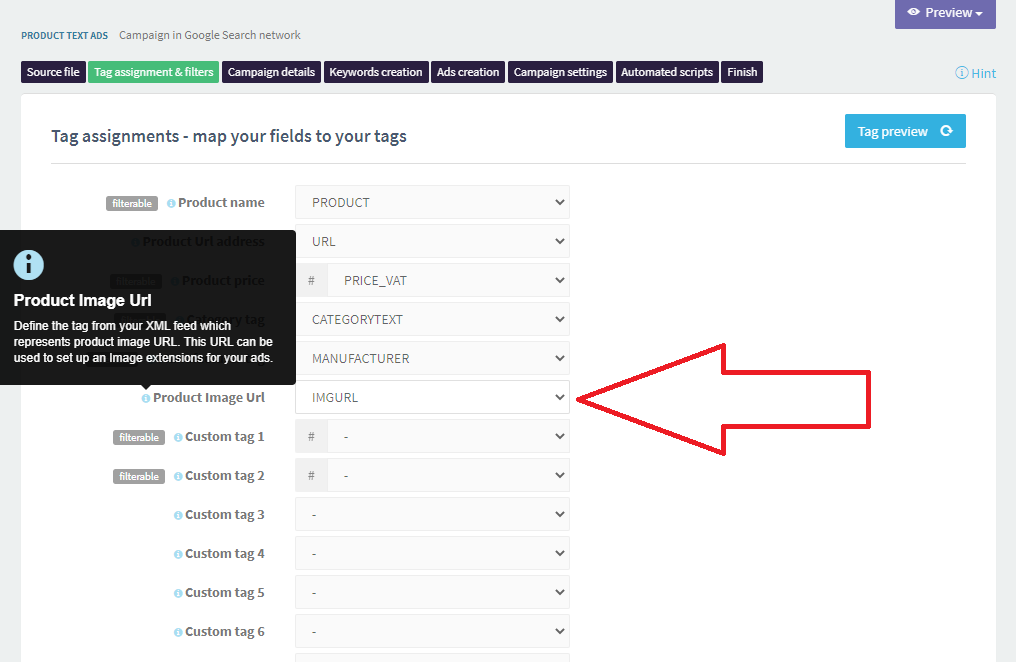Open the PRODUCT dropdown for Product name
The height and width of the screenshot is (662, 1016).
click(x=432, y=202)
